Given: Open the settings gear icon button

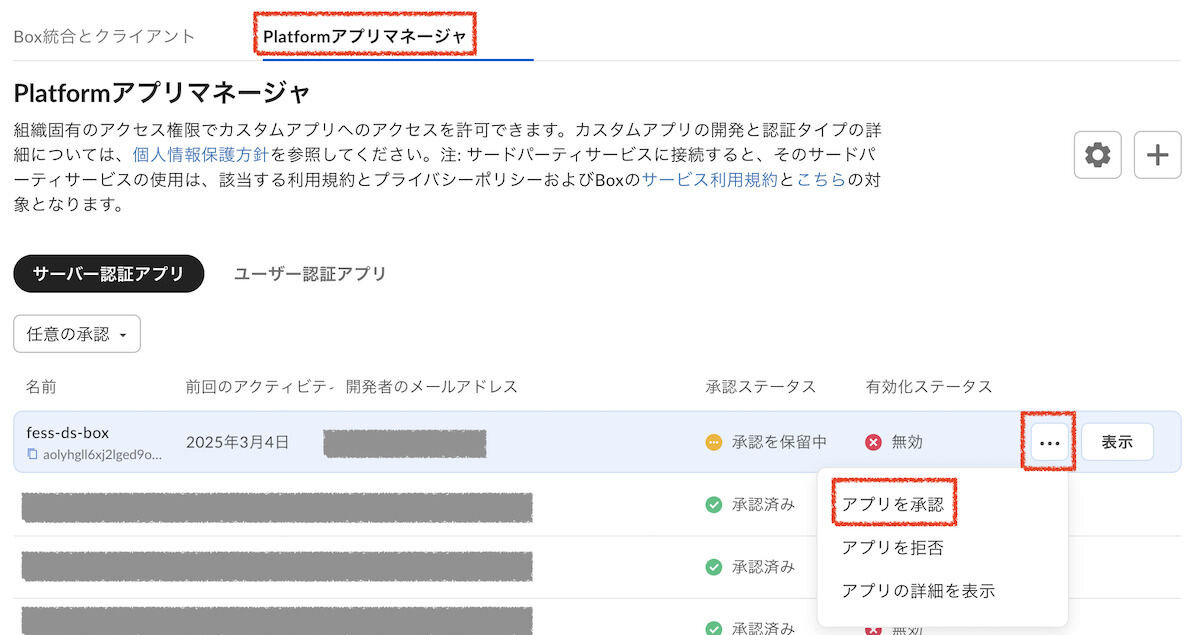Looking at the screenshot, I should pos(1097,155).
